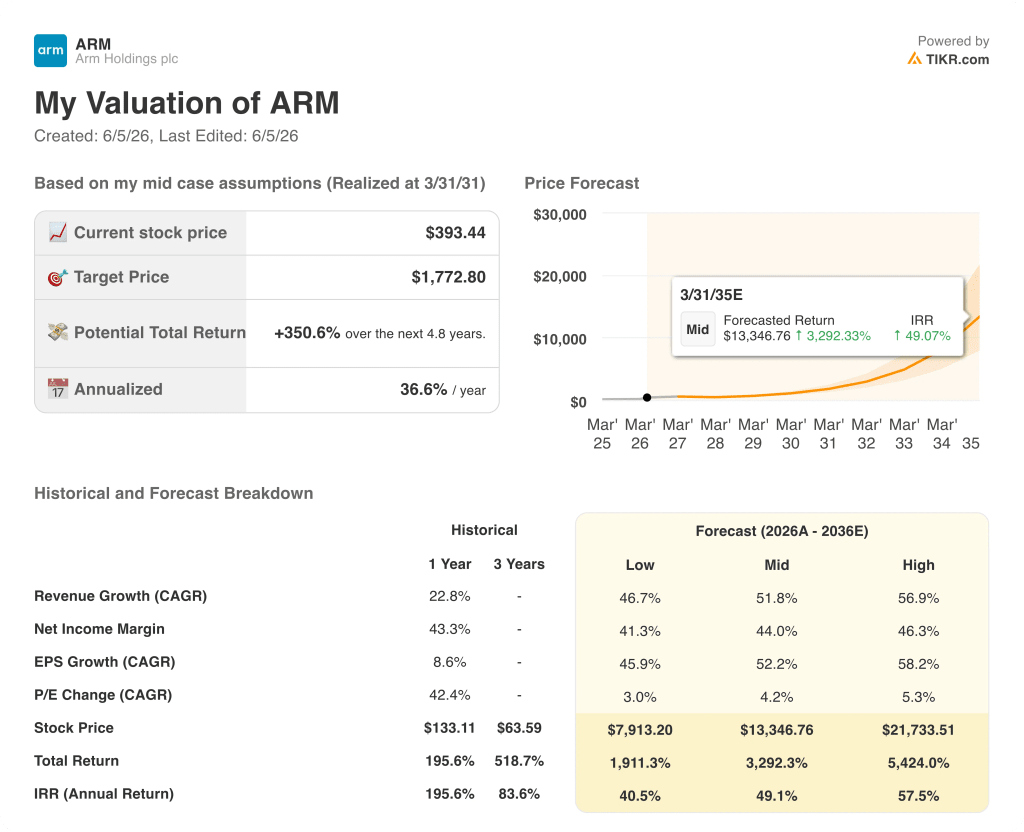Click the High forecast column header
Screen dimensions: 1024x832
pos(918,565)
